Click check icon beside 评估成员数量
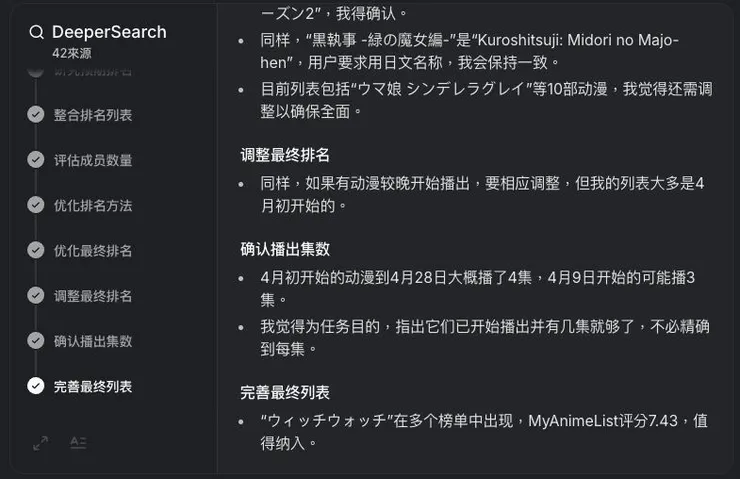Screen dimensions: 740x479 (x=36, y=160)
